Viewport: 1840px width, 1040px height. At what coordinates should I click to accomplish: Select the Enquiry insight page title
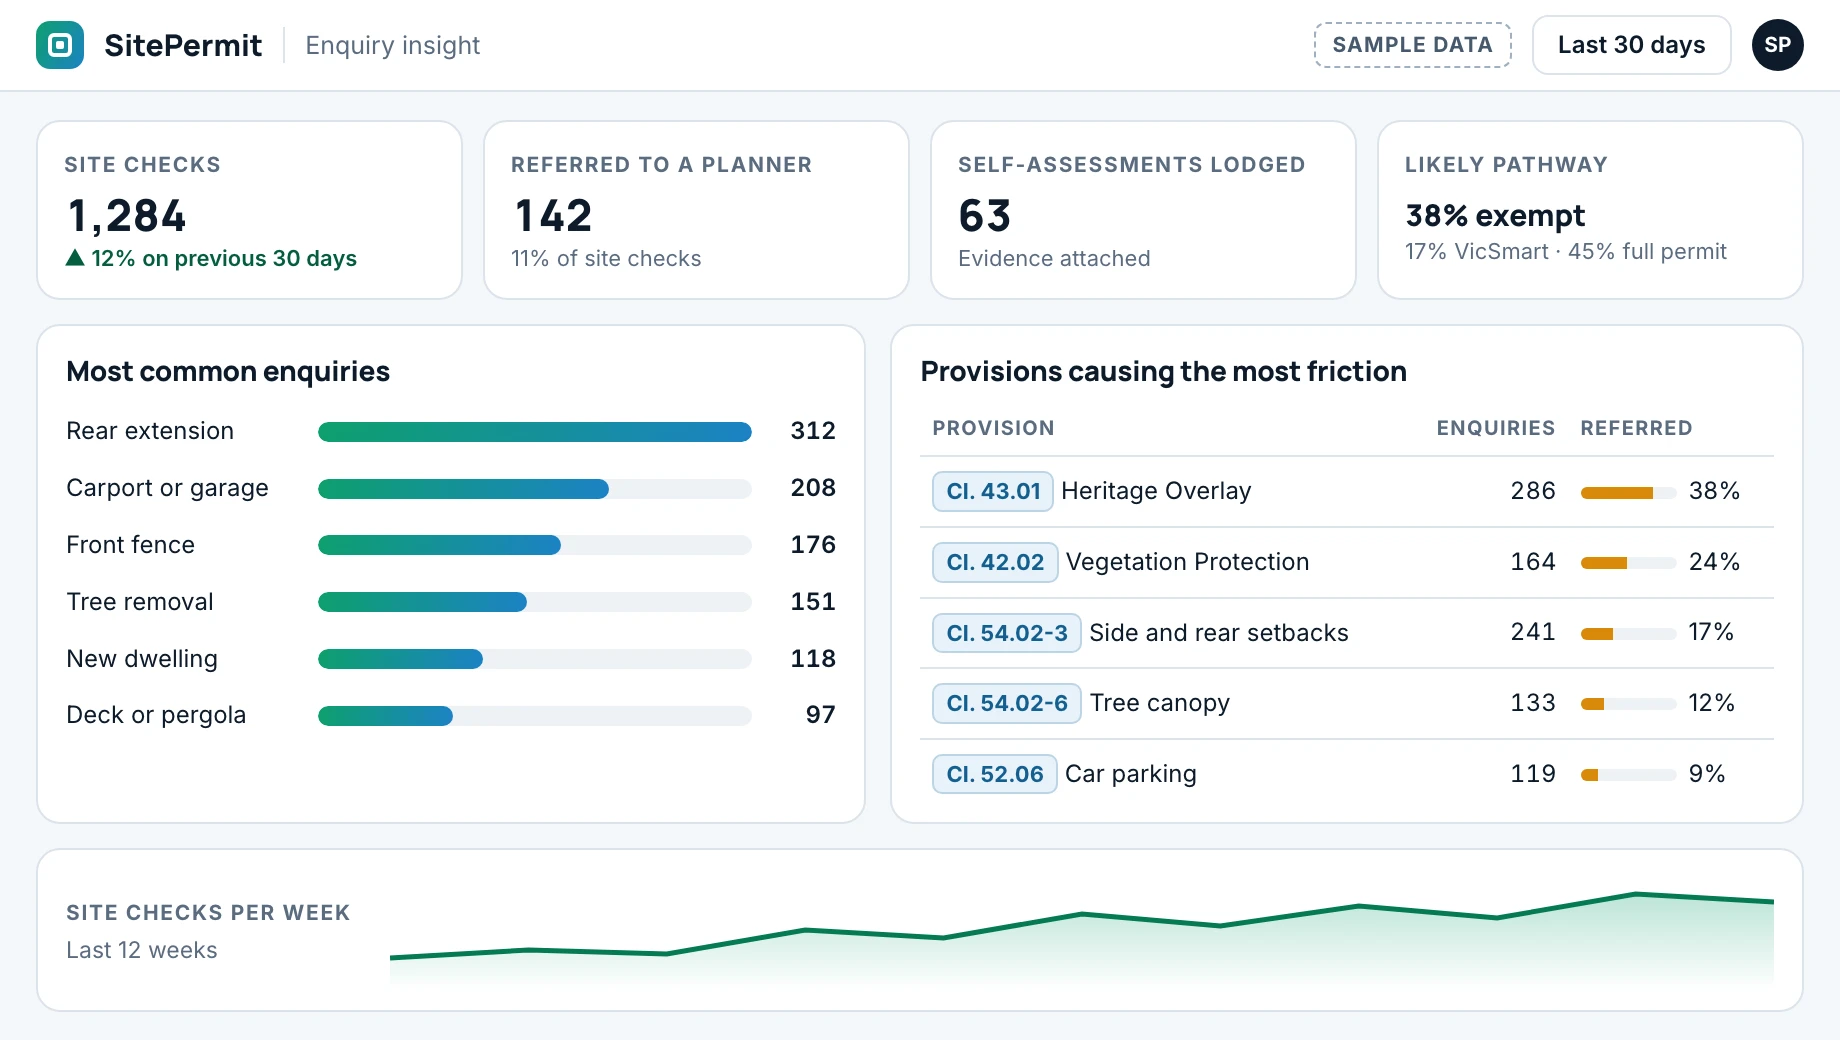click(x=392, y=45)
